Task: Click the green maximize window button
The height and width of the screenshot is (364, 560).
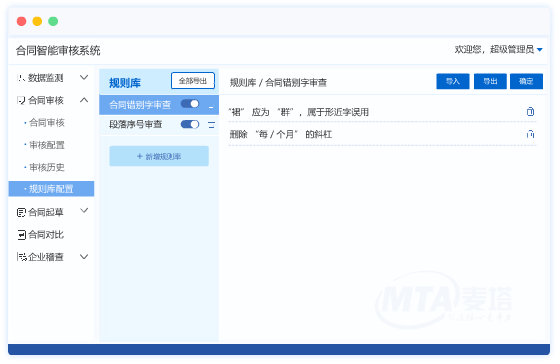Action: 53,21
